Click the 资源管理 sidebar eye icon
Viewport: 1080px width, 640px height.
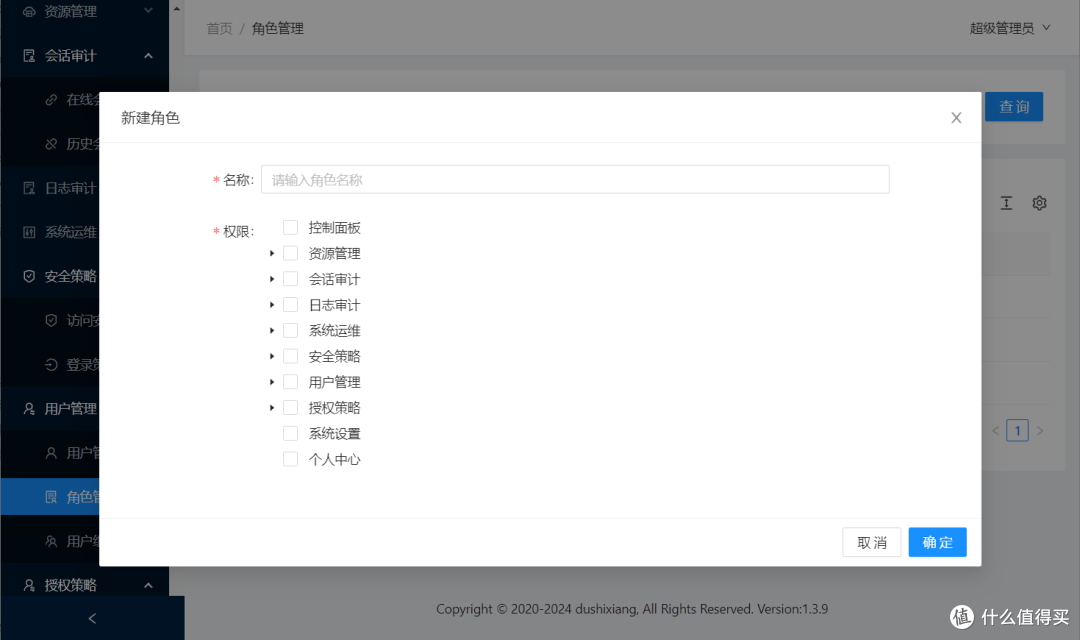[29, 12]
